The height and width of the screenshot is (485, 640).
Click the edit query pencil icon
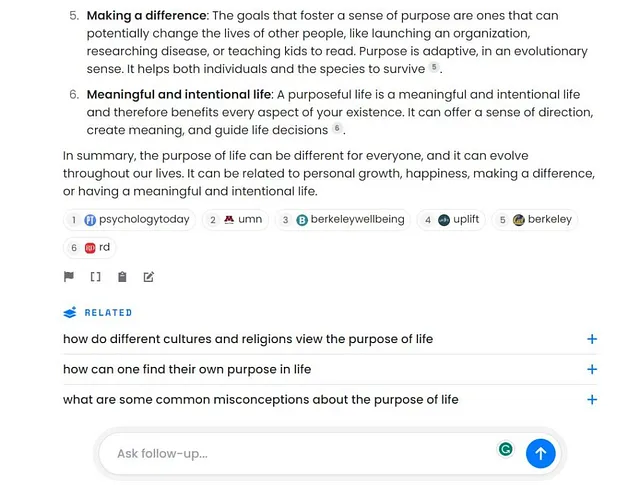click(149, 277)
